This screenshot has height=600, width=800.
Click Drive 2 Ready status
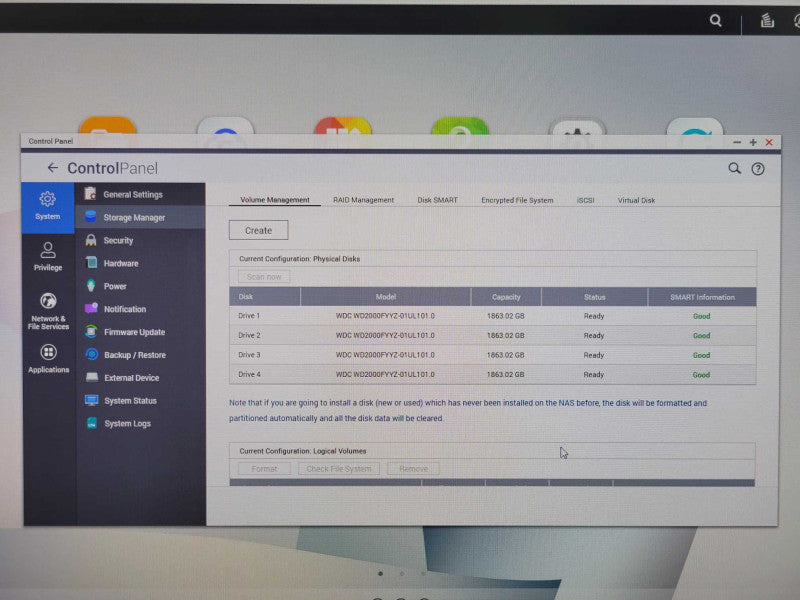pyautogui.click(x=594, y=335)
